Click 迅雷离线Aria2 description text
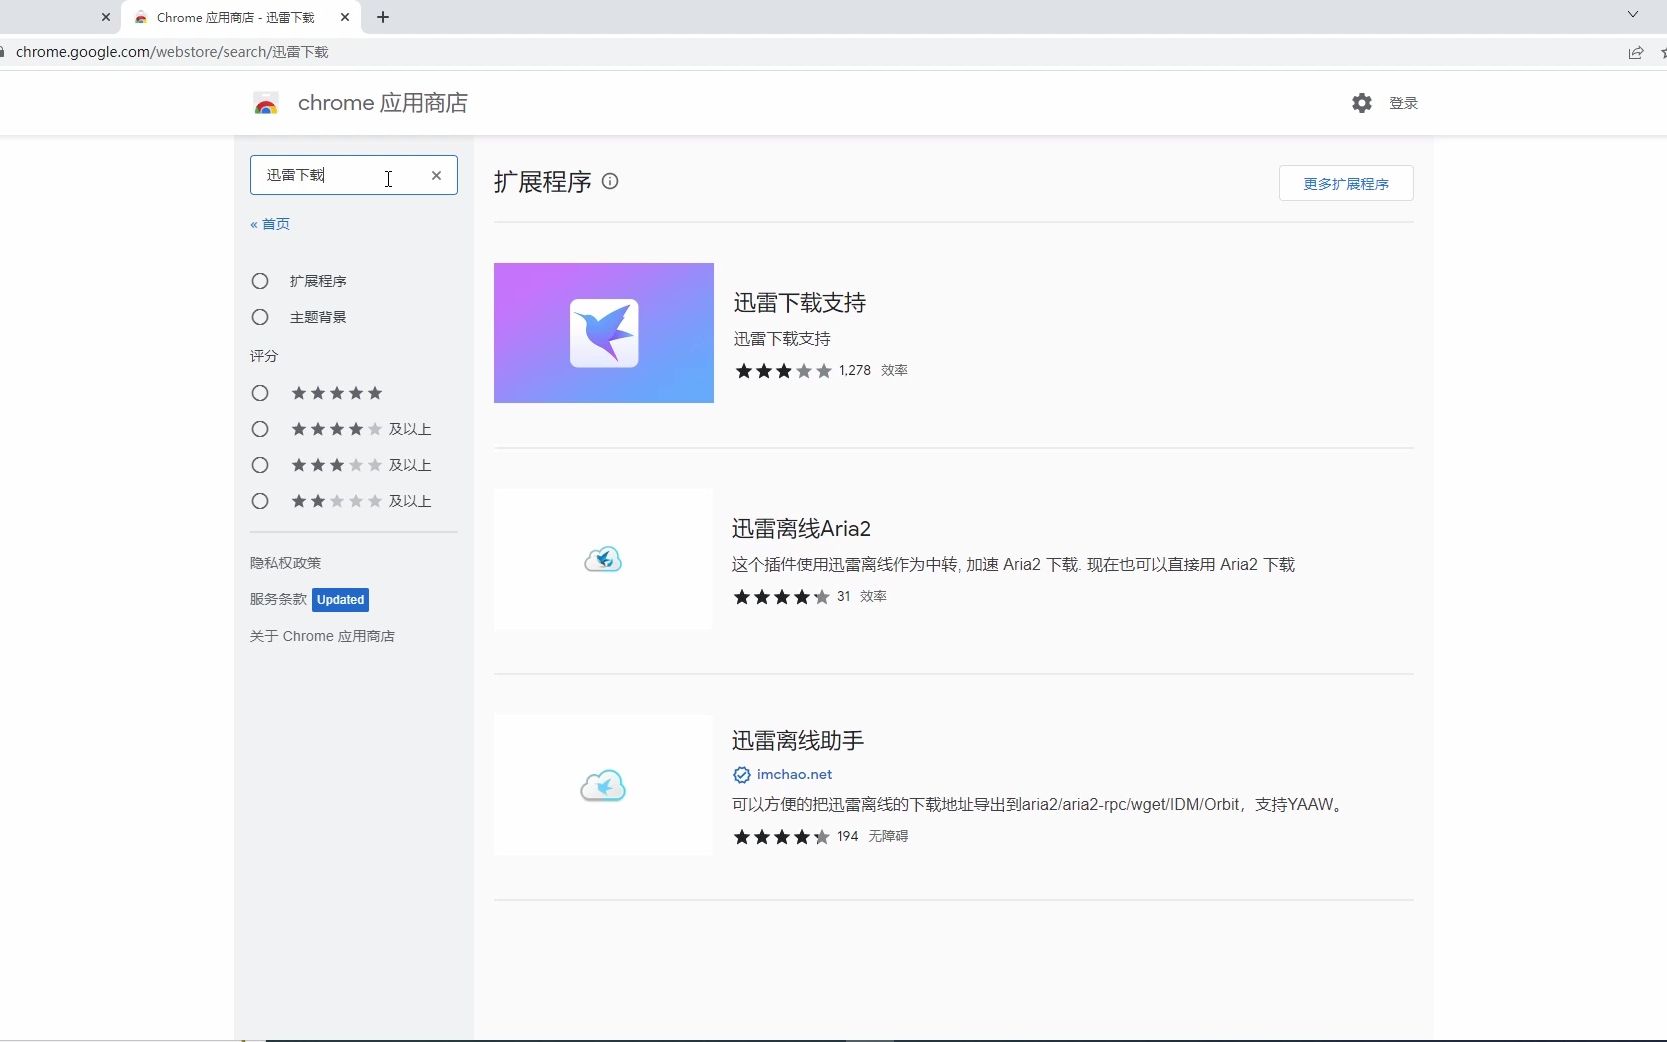 (1013, 565)
